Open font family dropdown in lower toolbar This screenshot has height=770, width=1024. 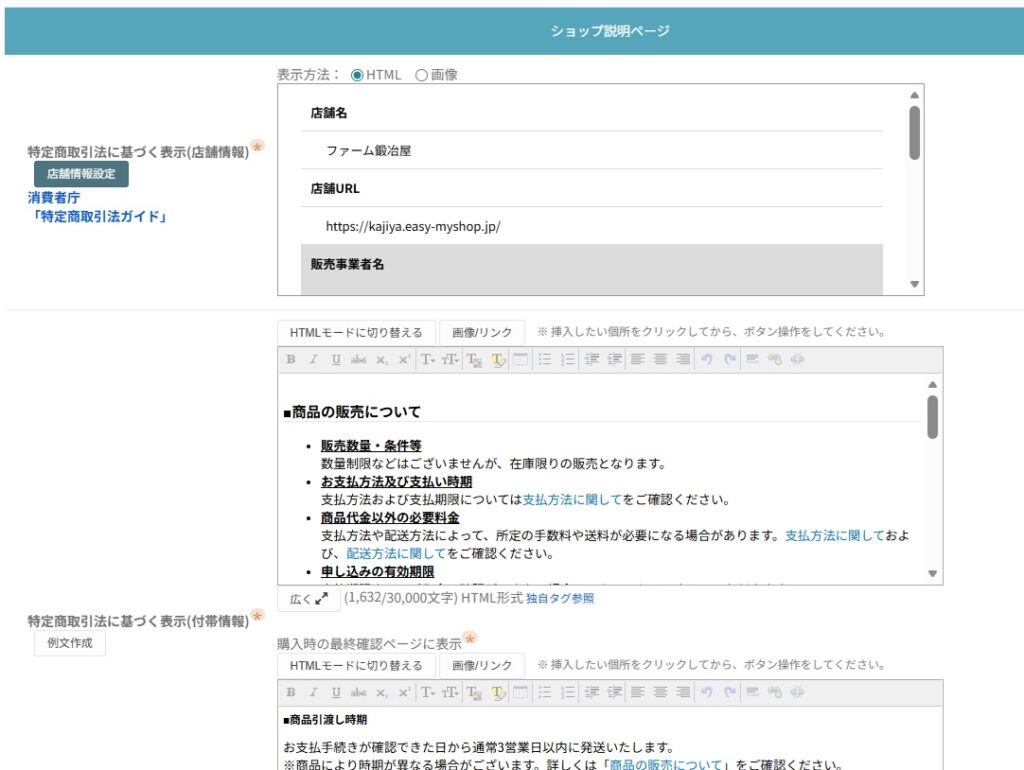[x=427, y=692]
